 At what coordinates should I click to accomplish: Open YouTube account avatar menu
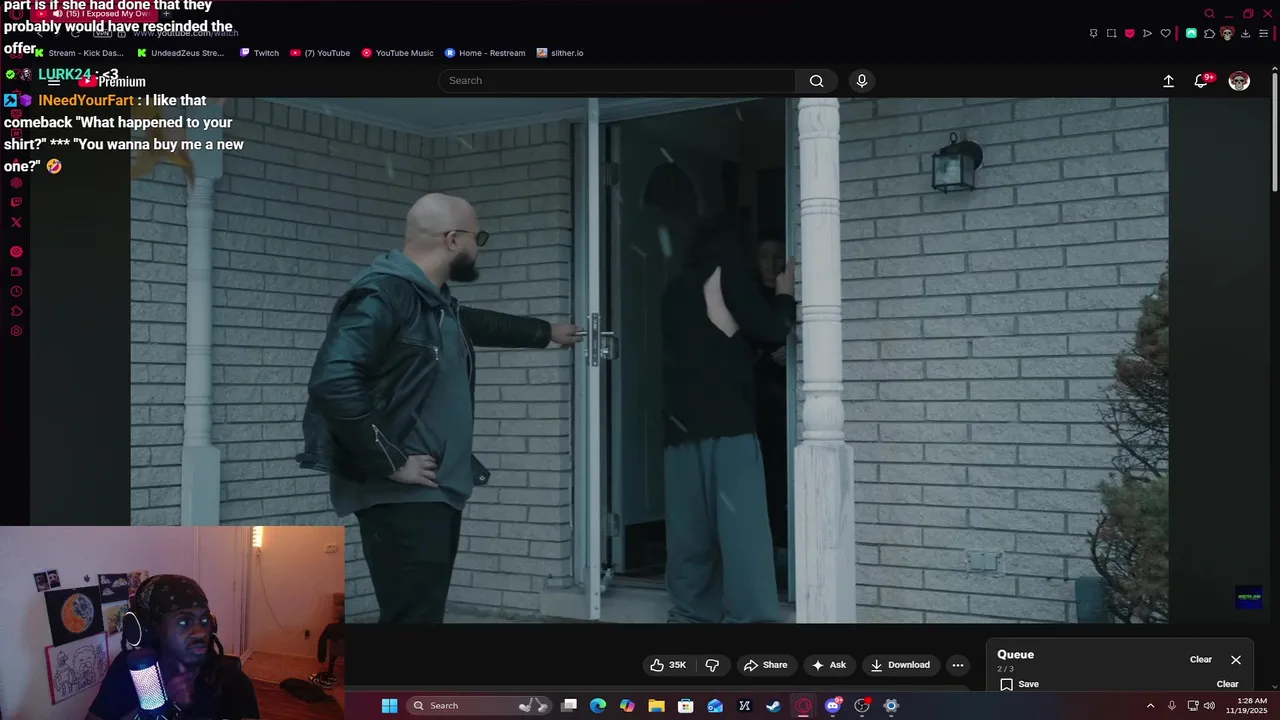click(x=1239, y=81)
